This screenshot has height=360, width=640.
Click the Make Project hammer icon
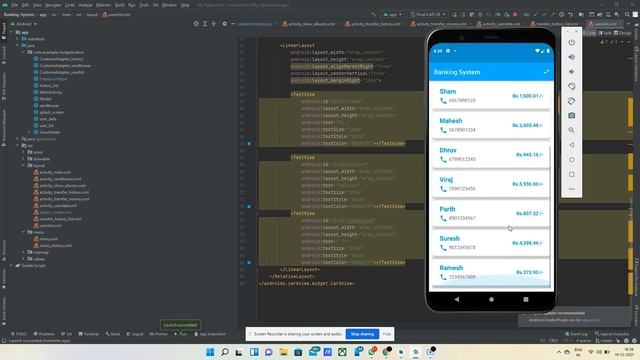point(373,14)
